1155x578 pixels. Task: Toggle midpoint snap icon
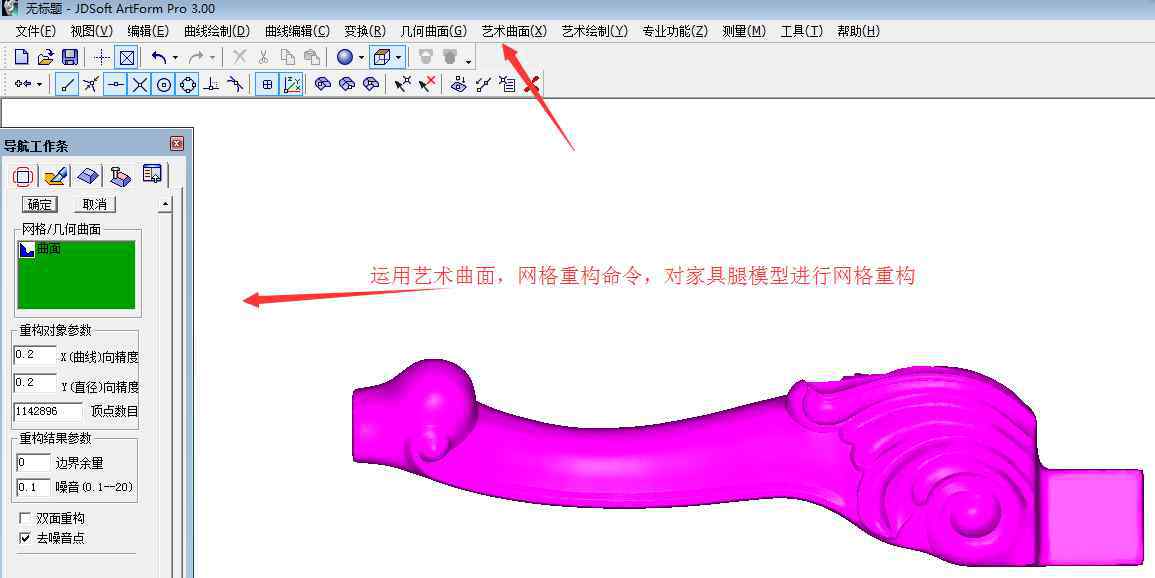tap(115, 85)
